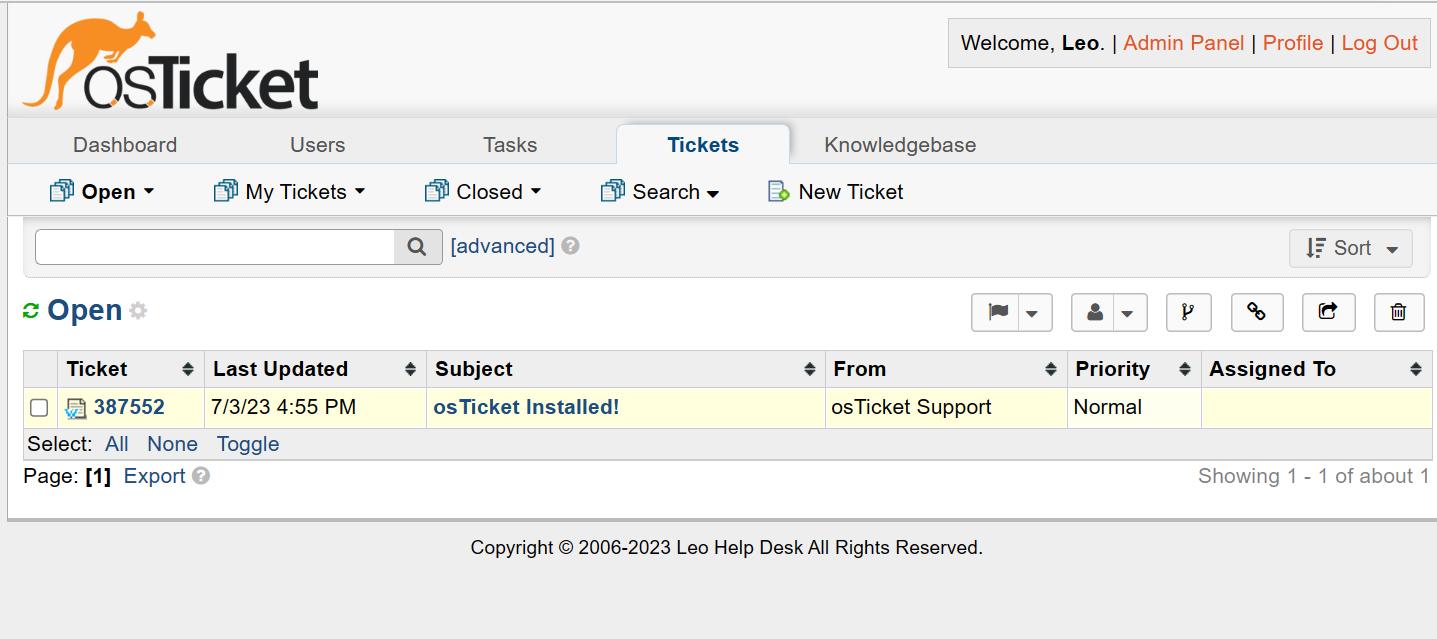Click the help icon beside Export
Viewport: 1437px width, 639px height.
pos(201,476)
